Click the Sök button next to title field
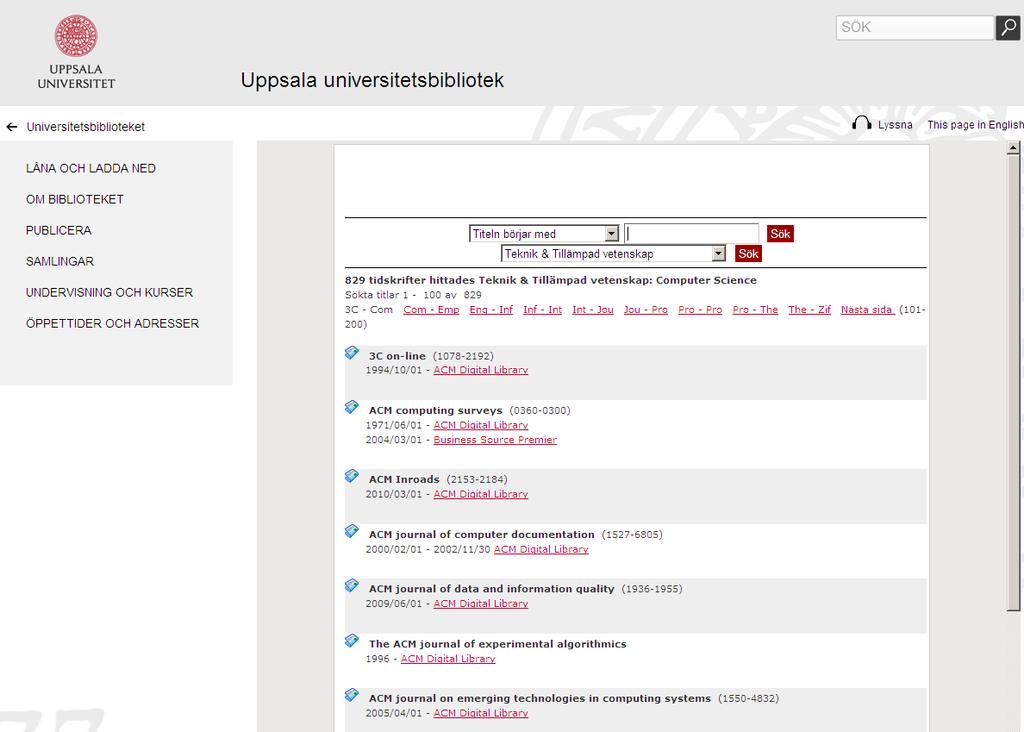Viewport: 1024px width, 732px height. (x=780, y=234)
